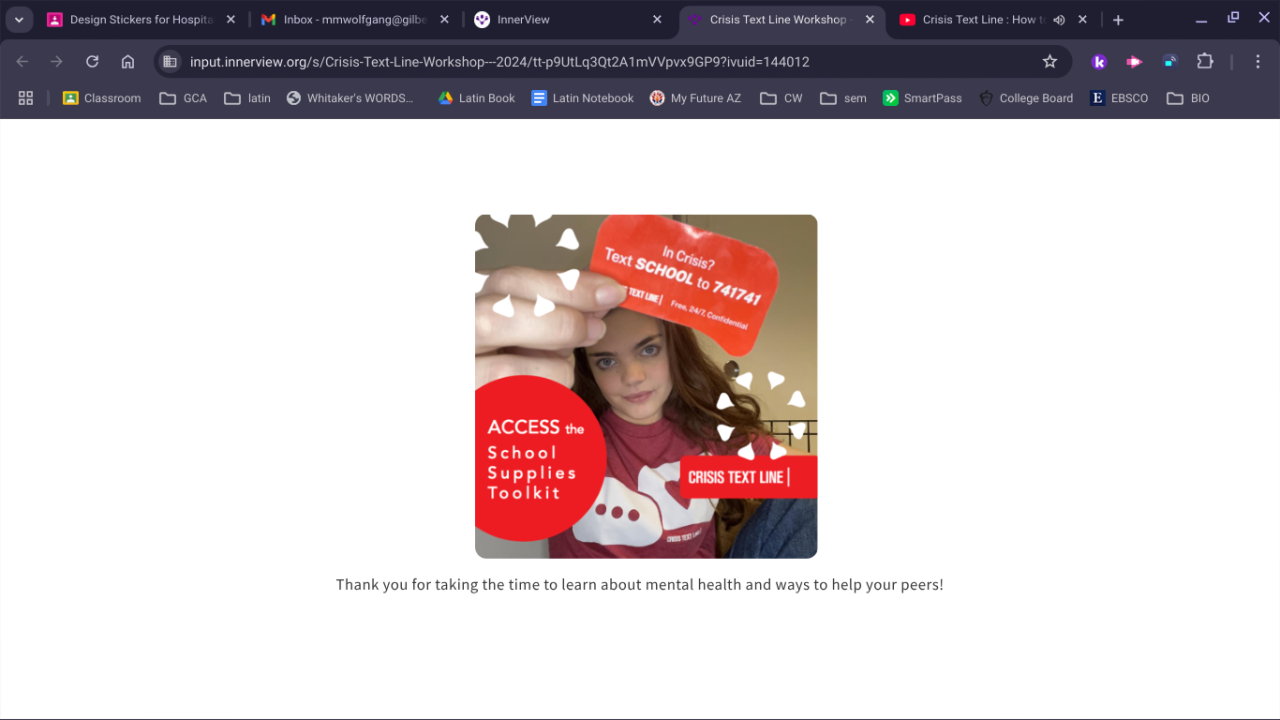
Task: Minimize the browser window
Action: click(1201, 20)
